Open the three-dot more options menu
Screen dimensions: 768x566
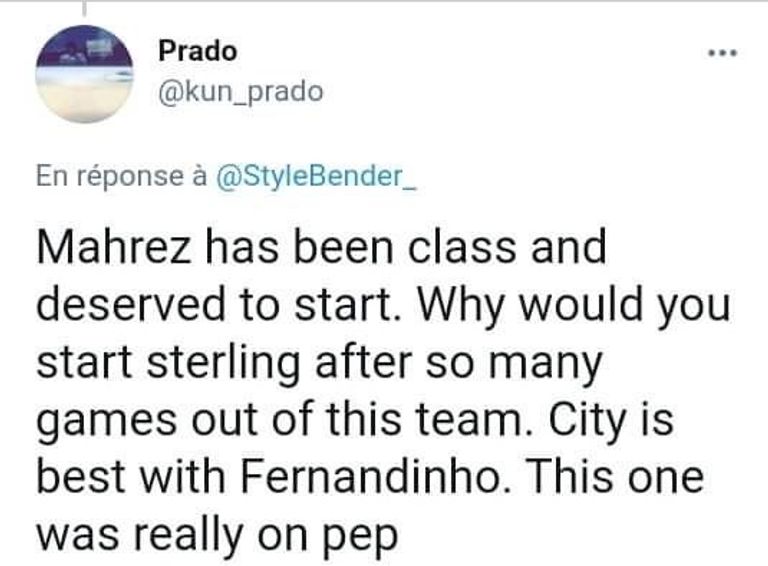(723, 53)
